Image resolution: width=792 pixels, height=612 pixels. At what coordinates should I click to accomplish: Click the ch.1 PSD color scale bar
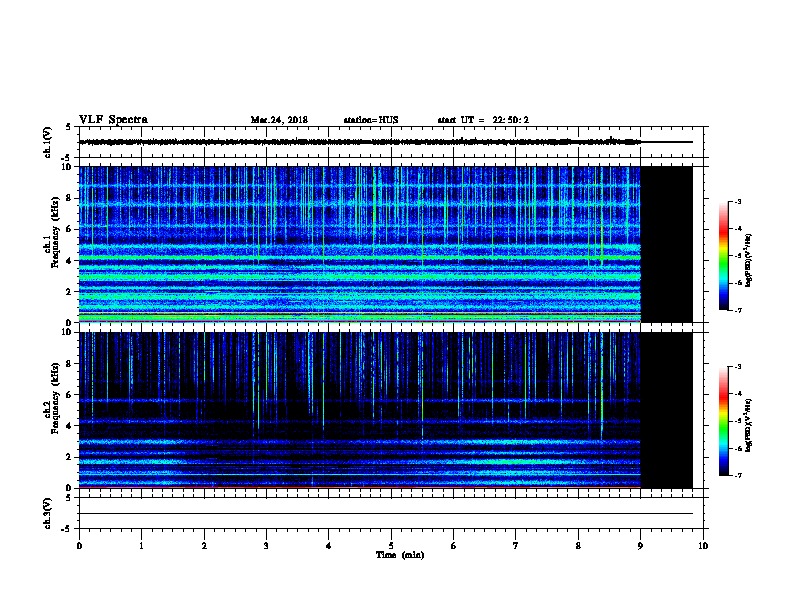[x=723, y=256]
